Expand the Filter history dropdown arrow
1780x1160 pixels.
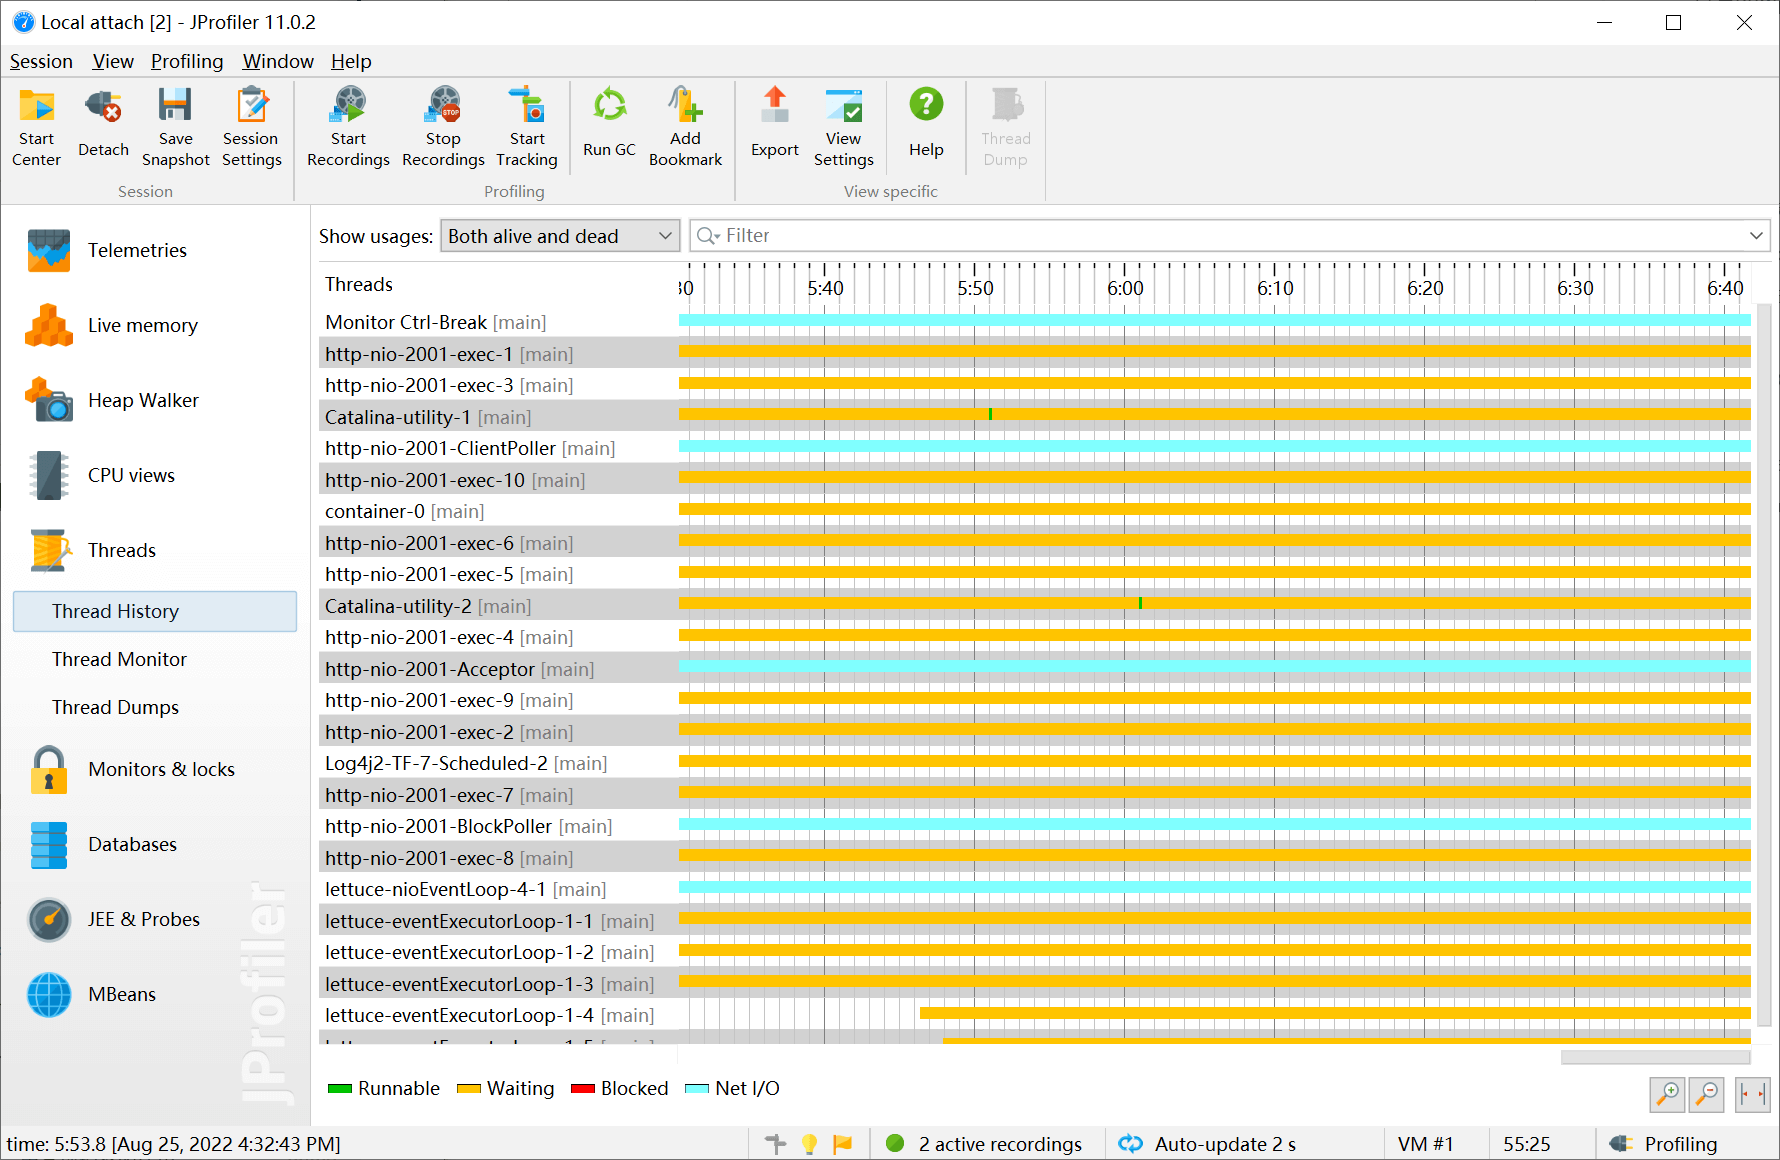click(1756, 236)
